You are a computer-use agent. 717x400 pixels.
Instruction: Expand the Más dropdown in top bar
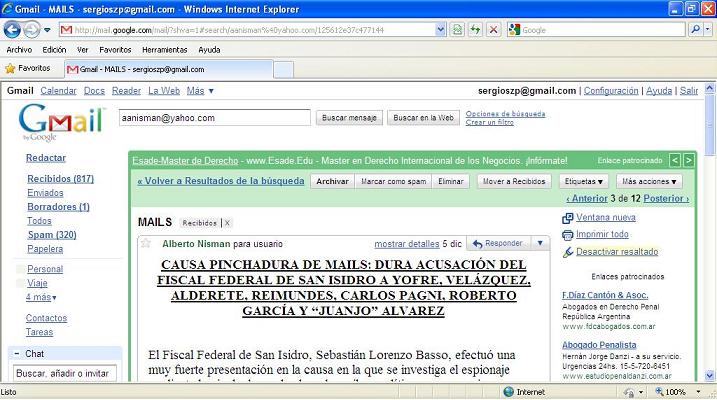[200, 91]
